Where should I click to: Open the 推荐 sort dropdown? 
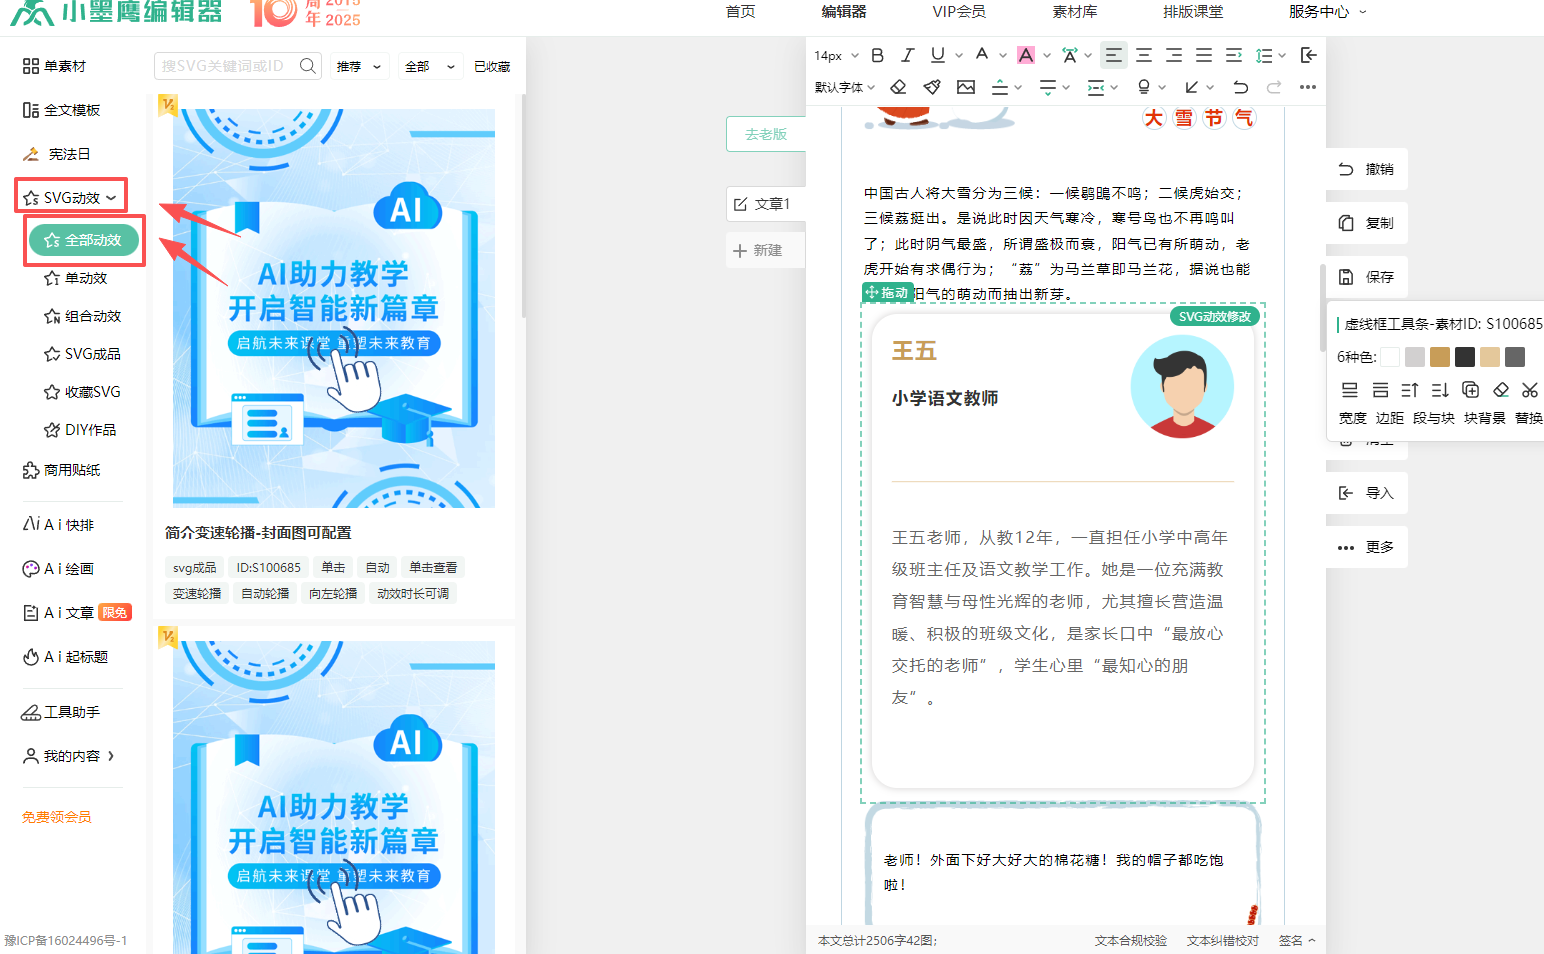pos(359,67)
